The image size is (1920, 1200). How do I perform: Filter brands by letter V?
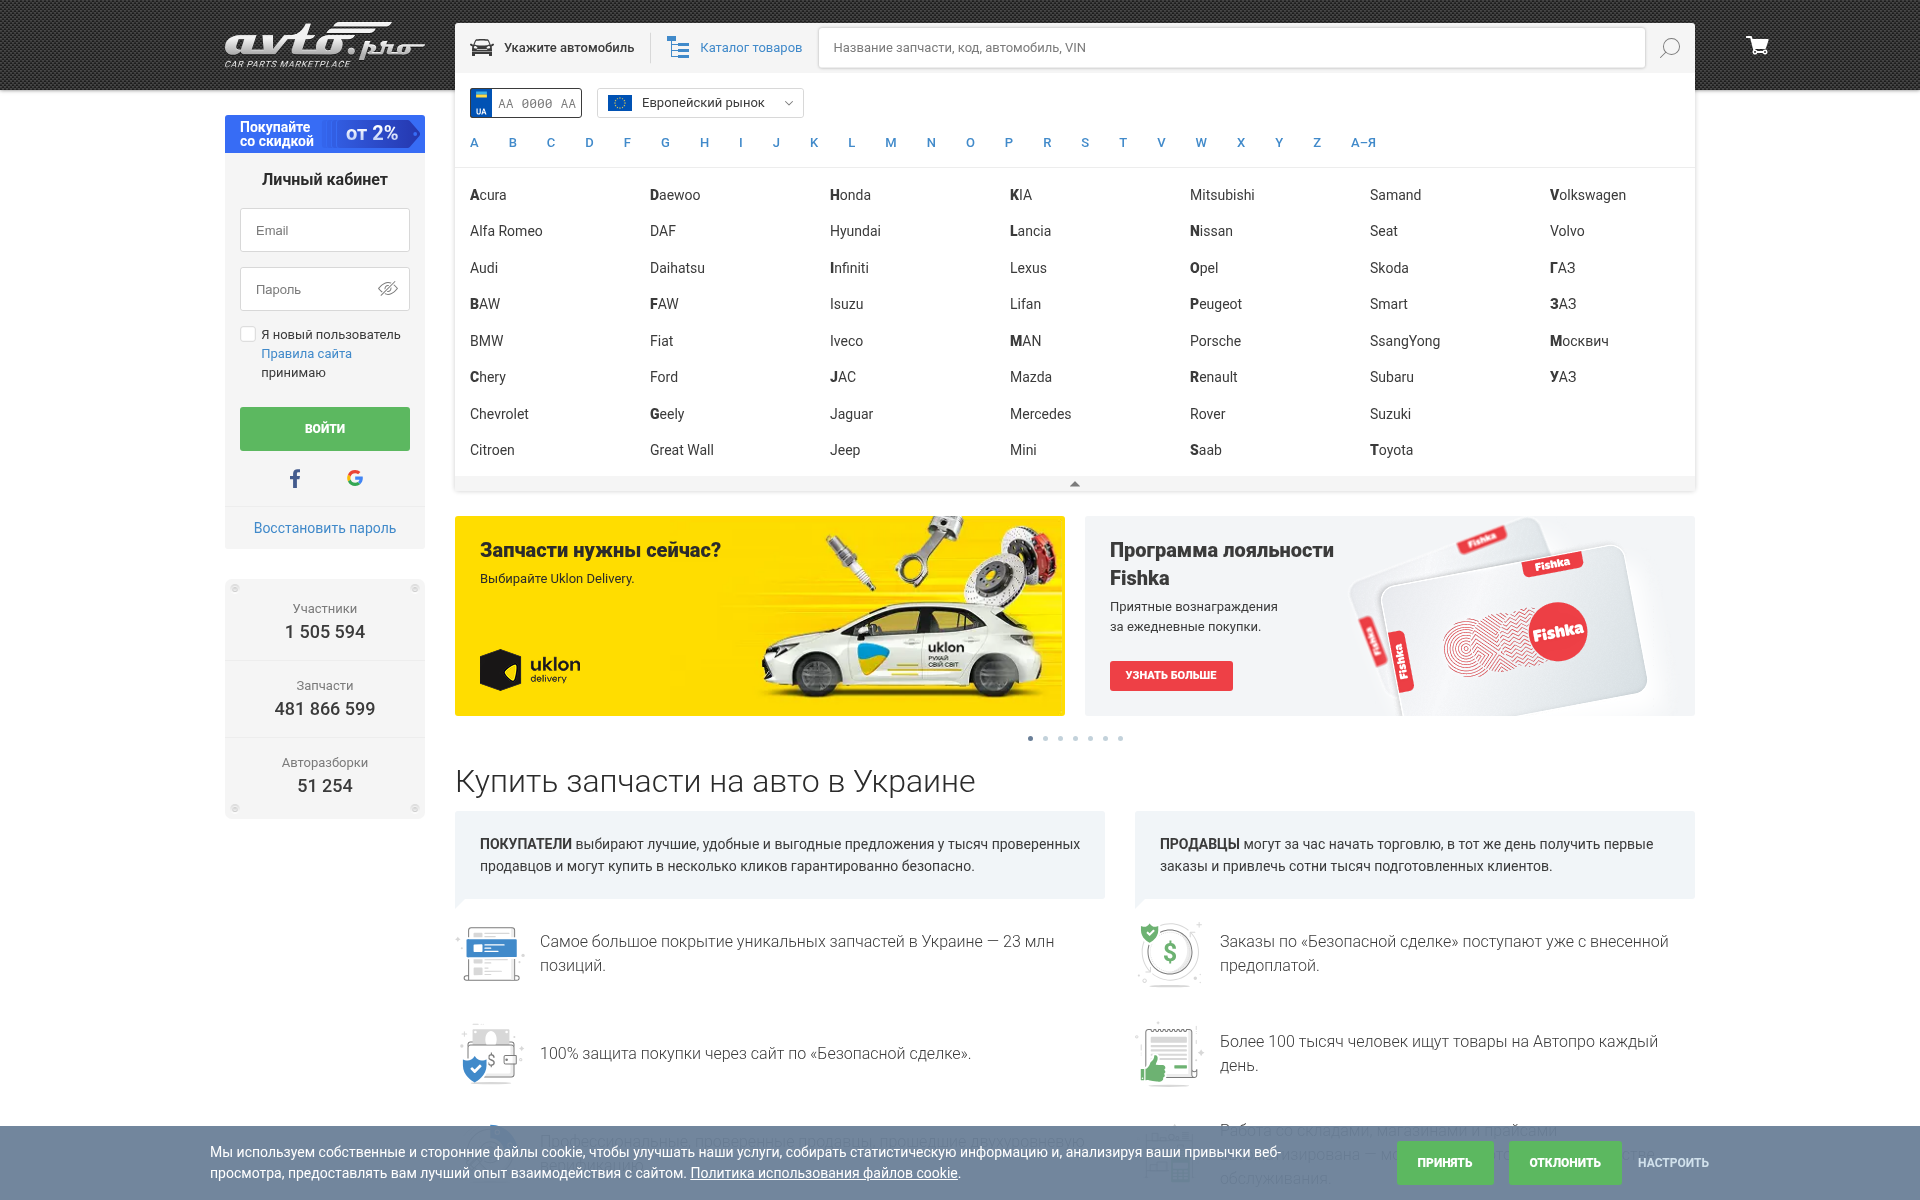[1161, 143]
